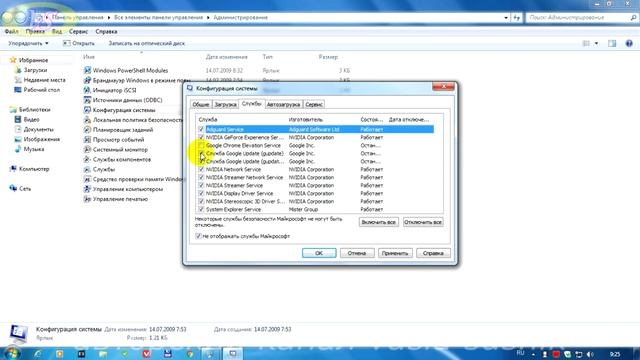Expand the Упорядочить dropdown
This screenshot has width=640, height=360.
point(29,43)
